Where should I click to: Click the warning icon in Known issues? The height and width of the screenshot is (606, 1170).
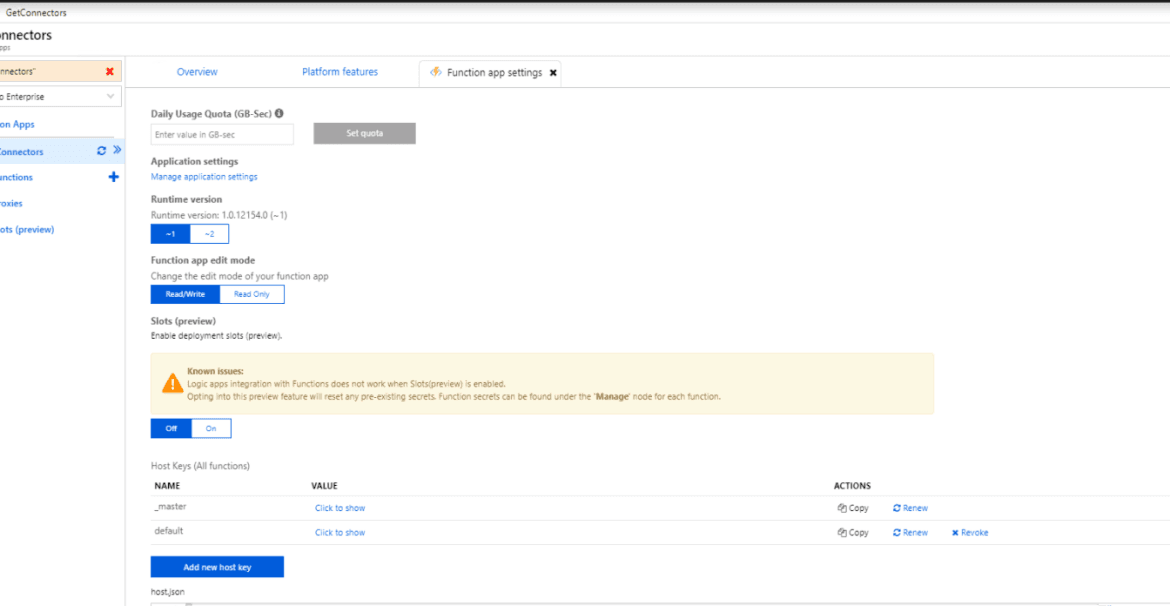click(172, 383)
